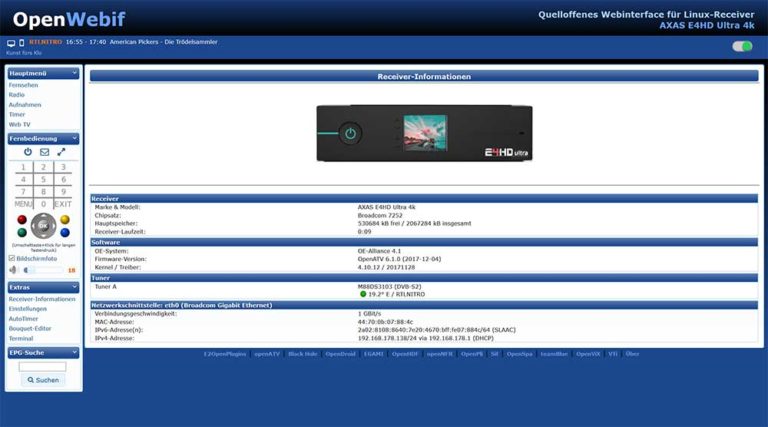Click remote keypad number 9

click(x=63, y=191)
